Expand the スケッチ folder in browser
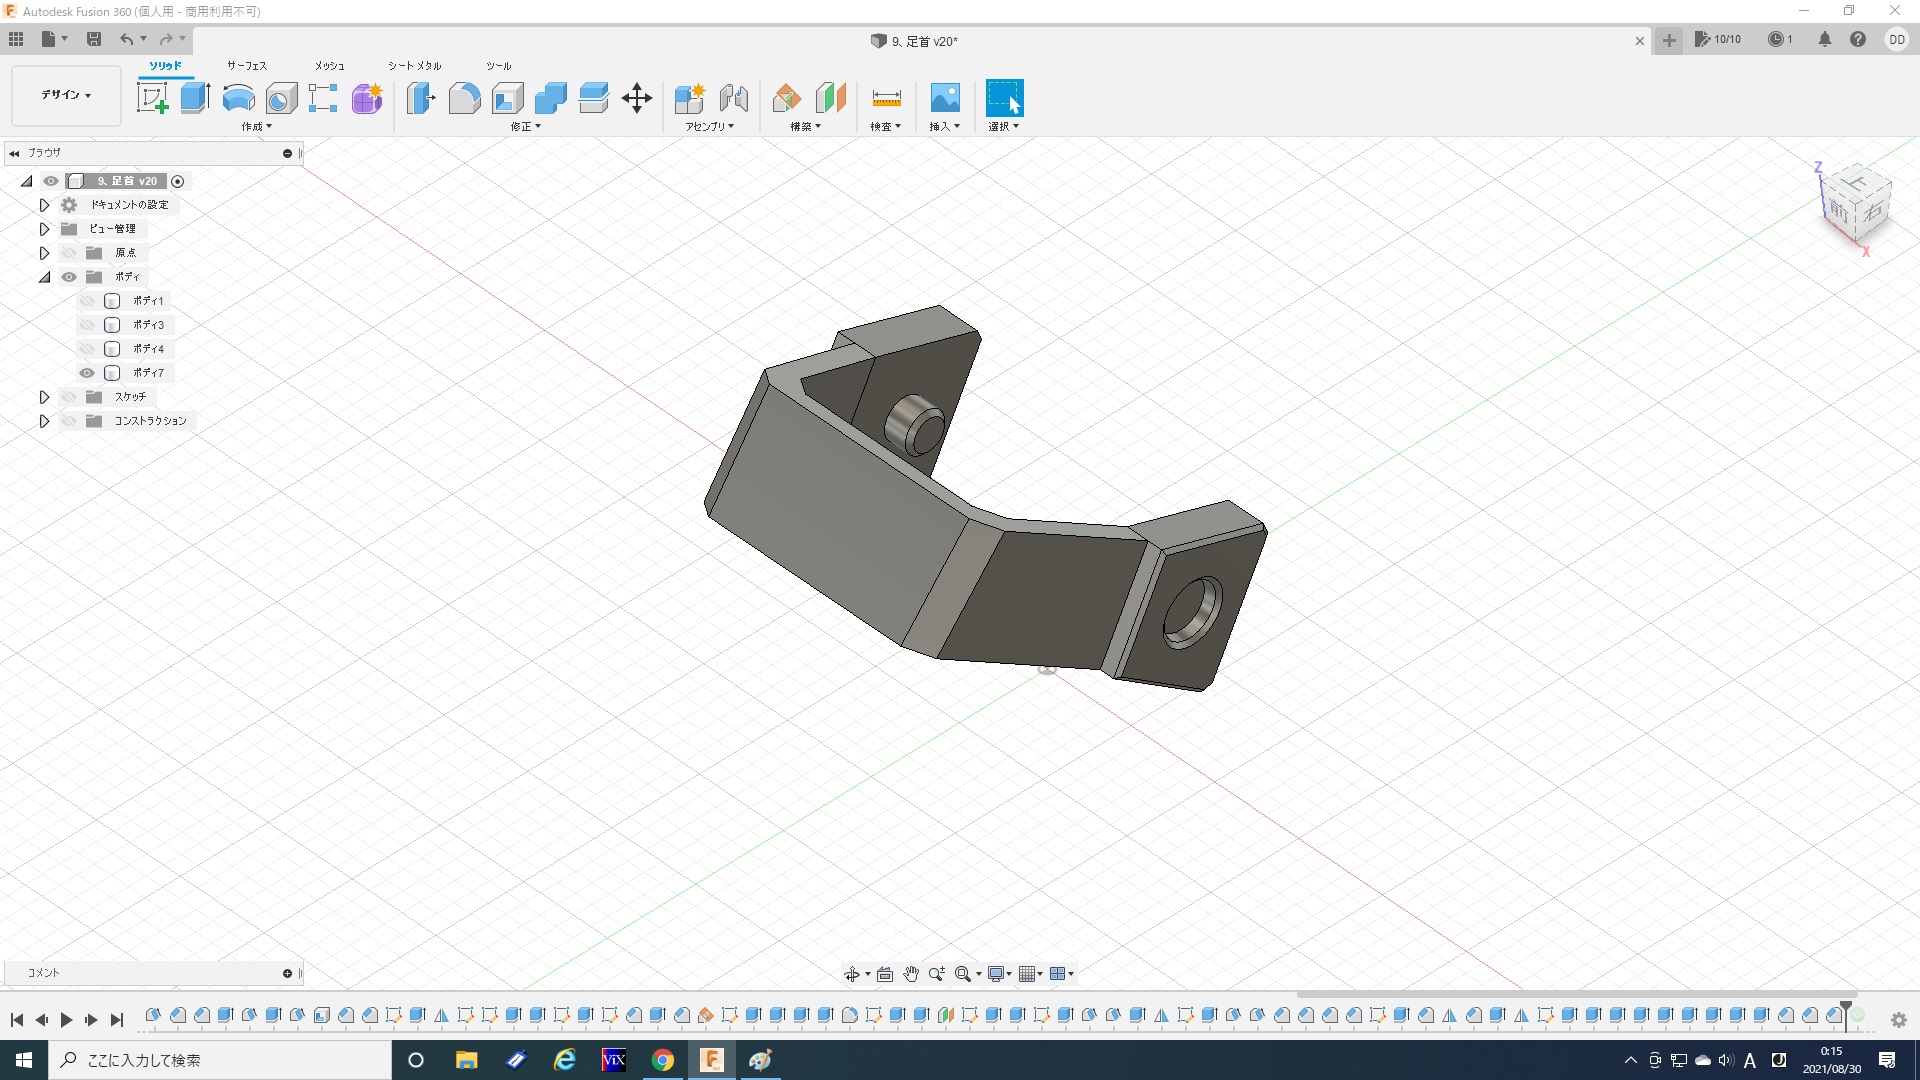 tap(44, 397)
